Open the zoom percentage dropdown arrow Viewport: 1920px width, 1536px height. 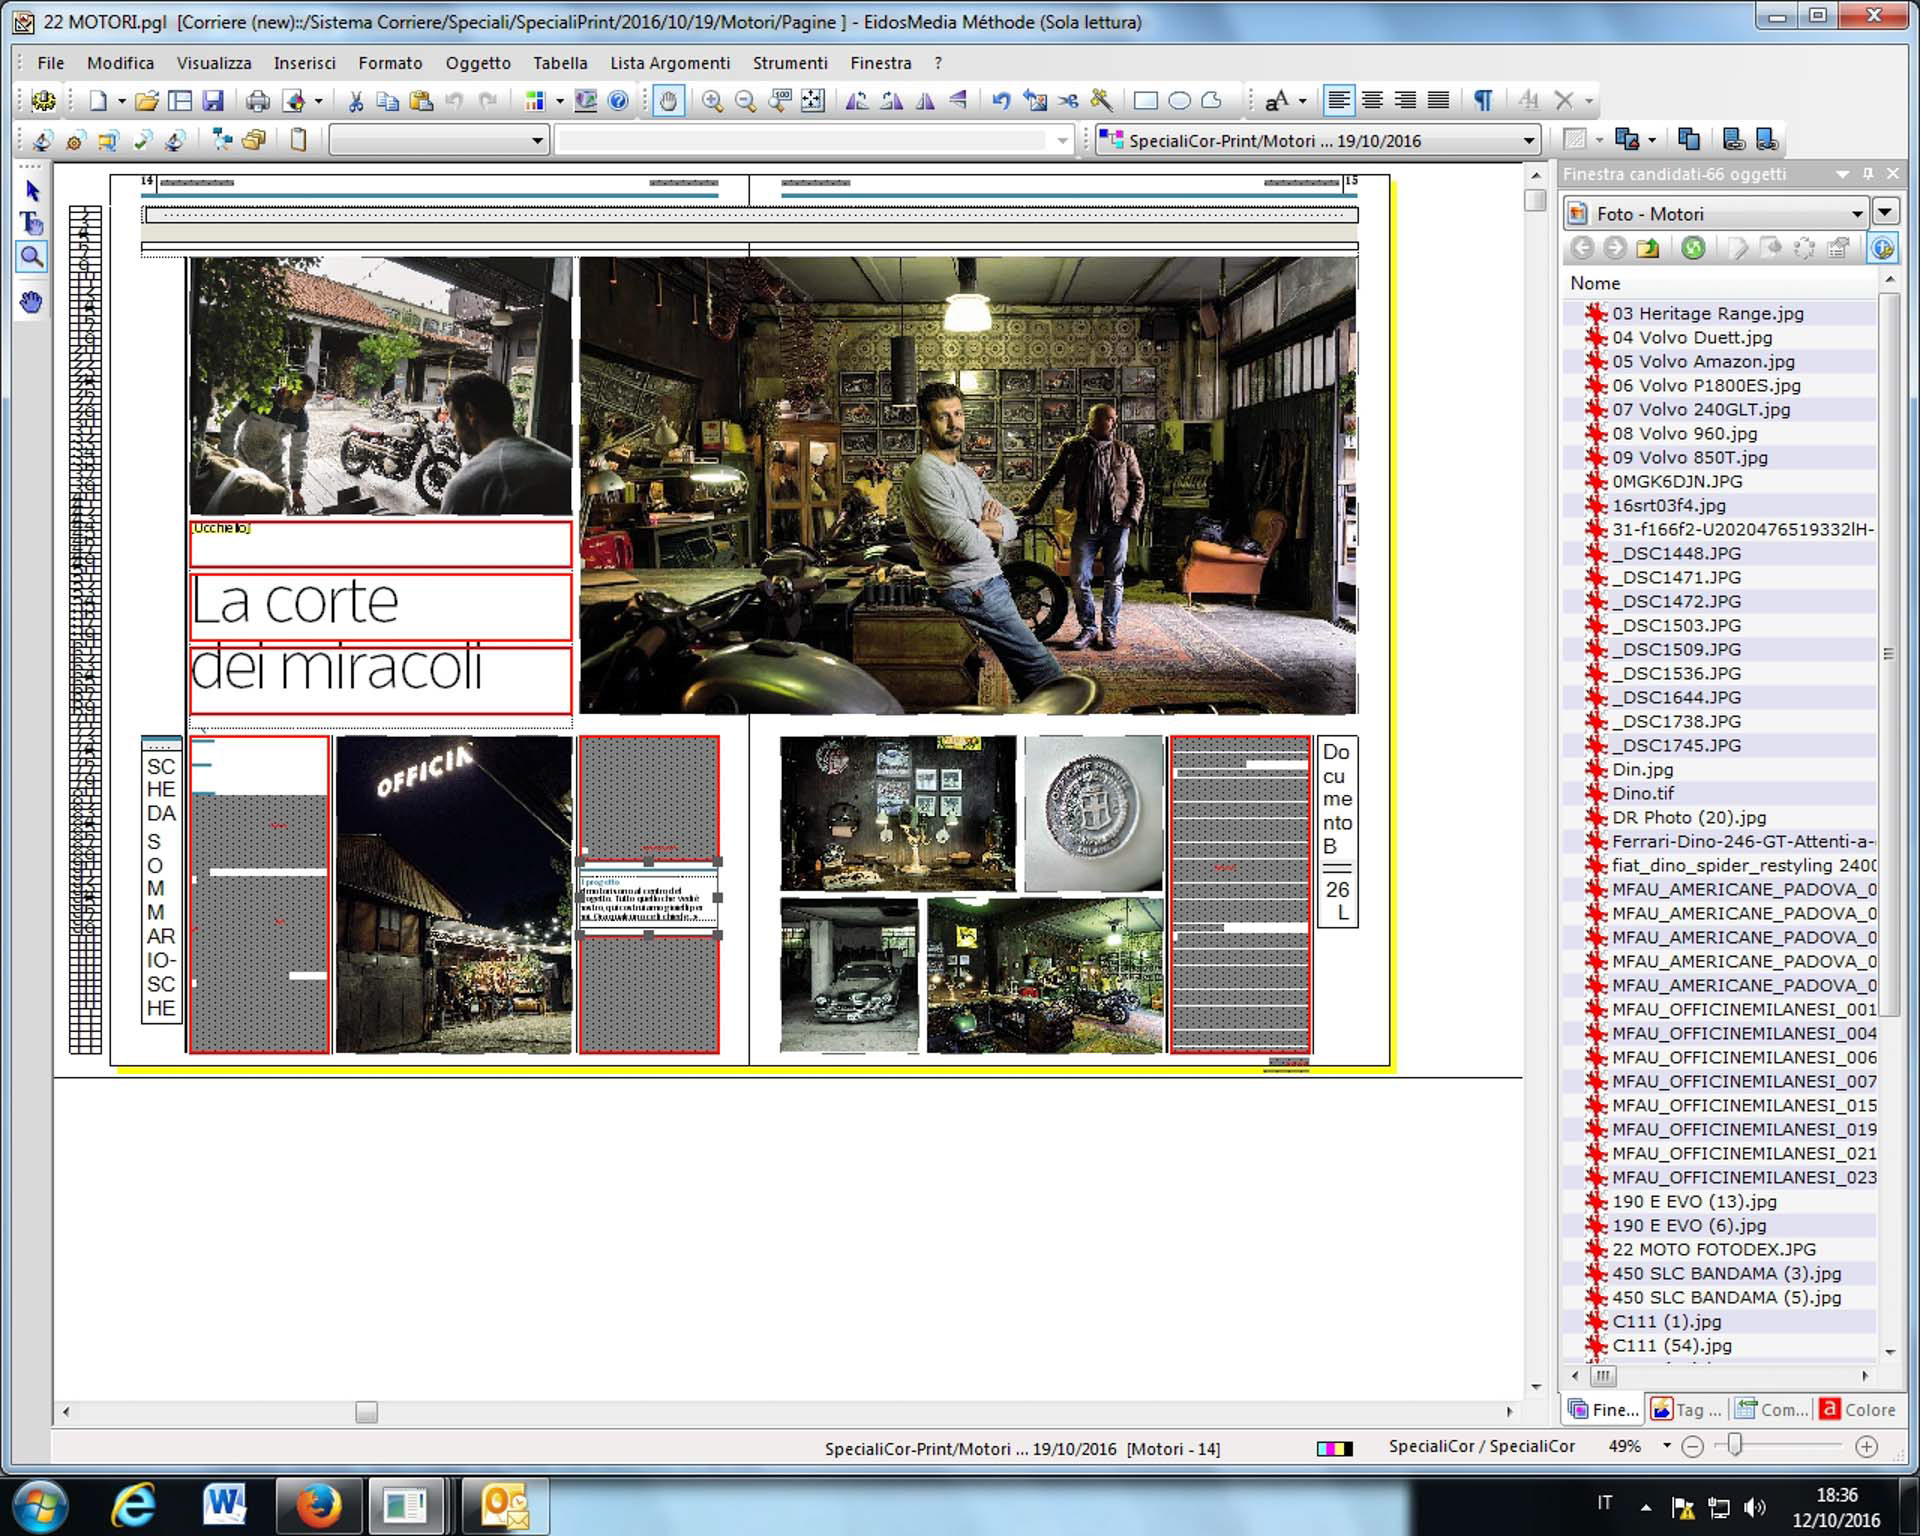point(1666,1446)
